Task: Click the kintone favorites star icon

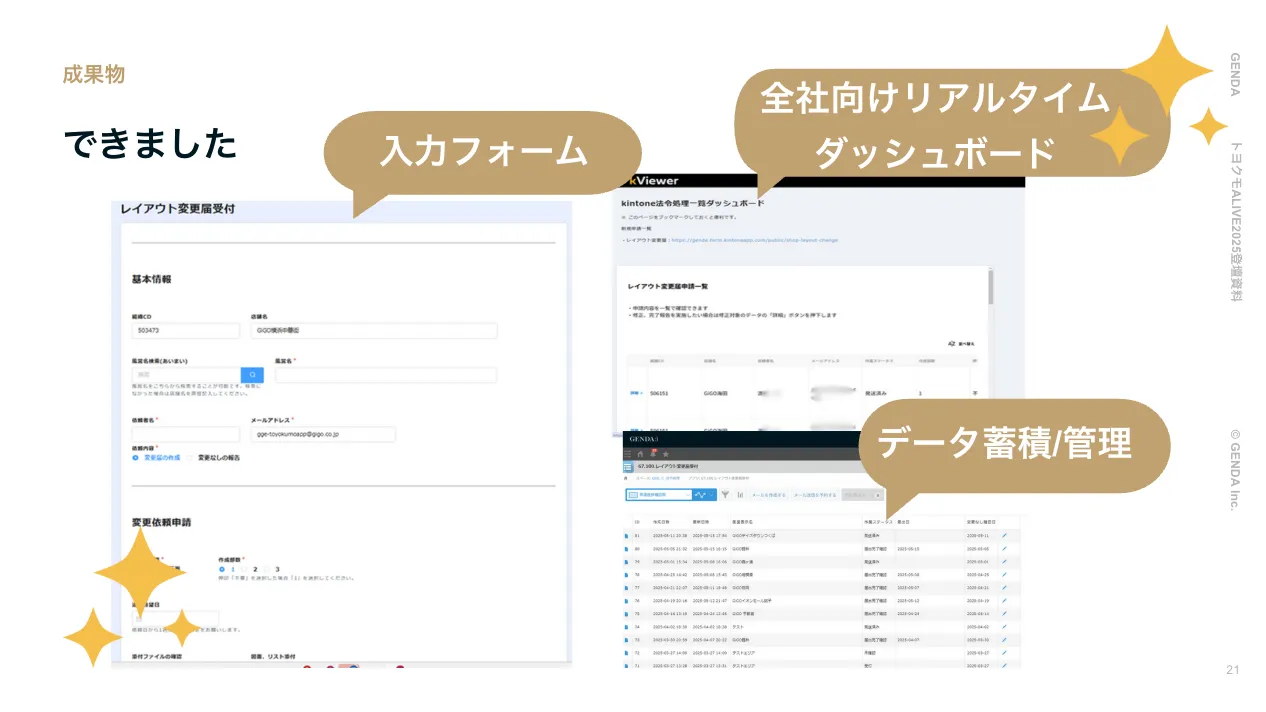Action: pos(665,453)
